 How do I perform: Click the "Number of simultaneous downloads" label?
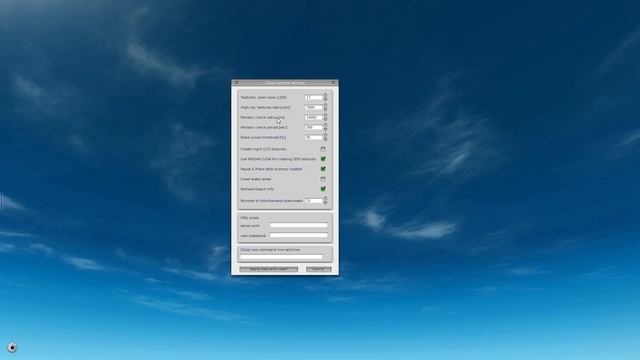point(271,201)
